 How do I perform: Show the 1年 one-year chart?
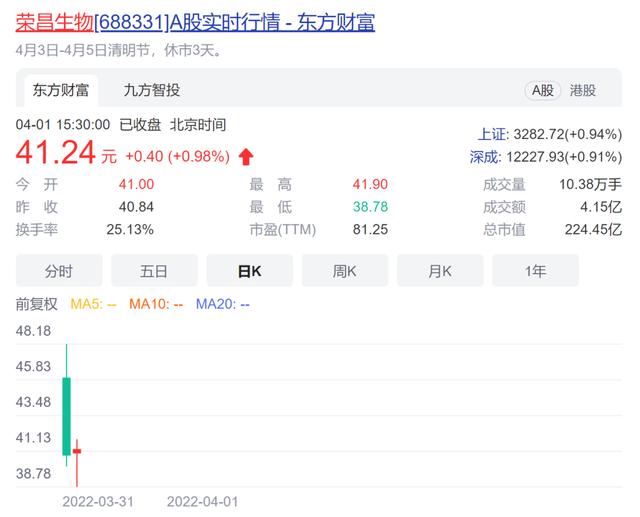click(x=535, y=271)
